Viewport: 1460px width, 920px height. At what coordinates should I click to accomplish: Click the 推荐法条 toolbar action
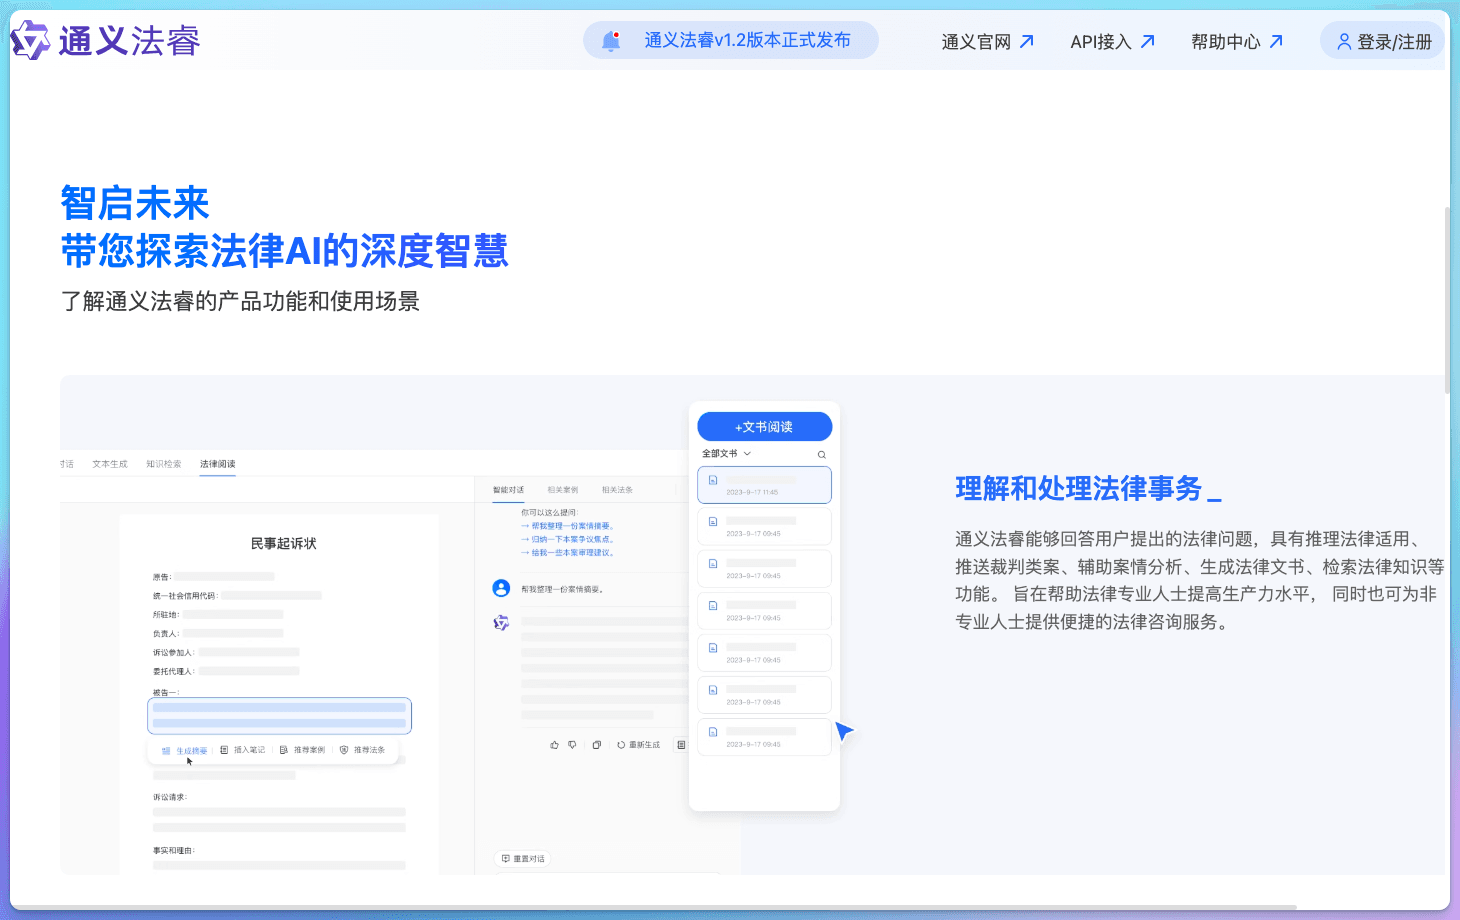click(x=363, y=750)
